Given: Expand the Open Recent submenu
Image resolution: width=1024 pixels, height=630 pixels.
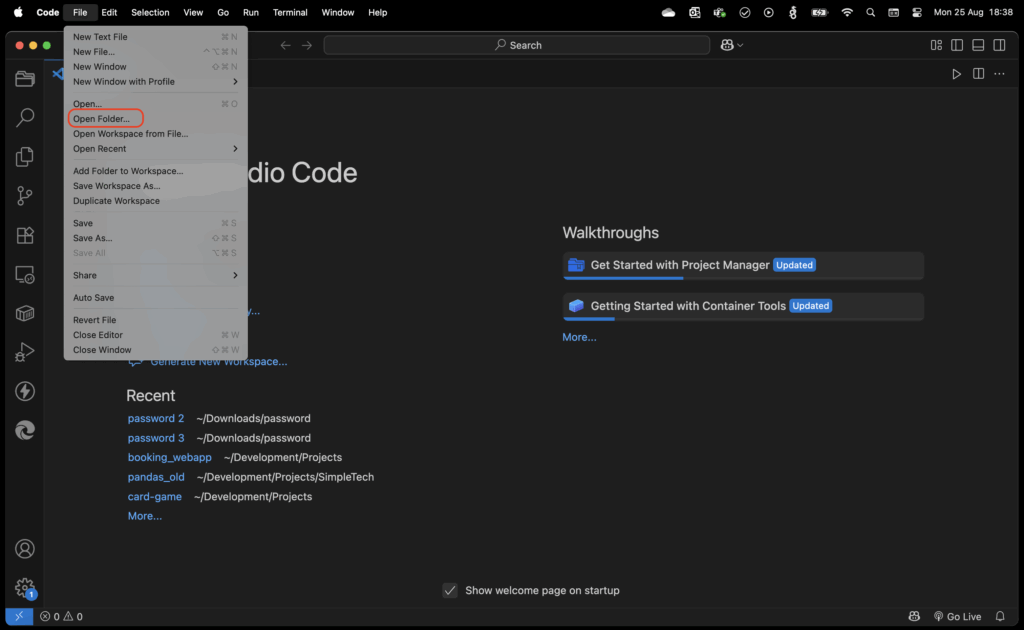Looking at the screenshot, I should click(x=155, y=149).
